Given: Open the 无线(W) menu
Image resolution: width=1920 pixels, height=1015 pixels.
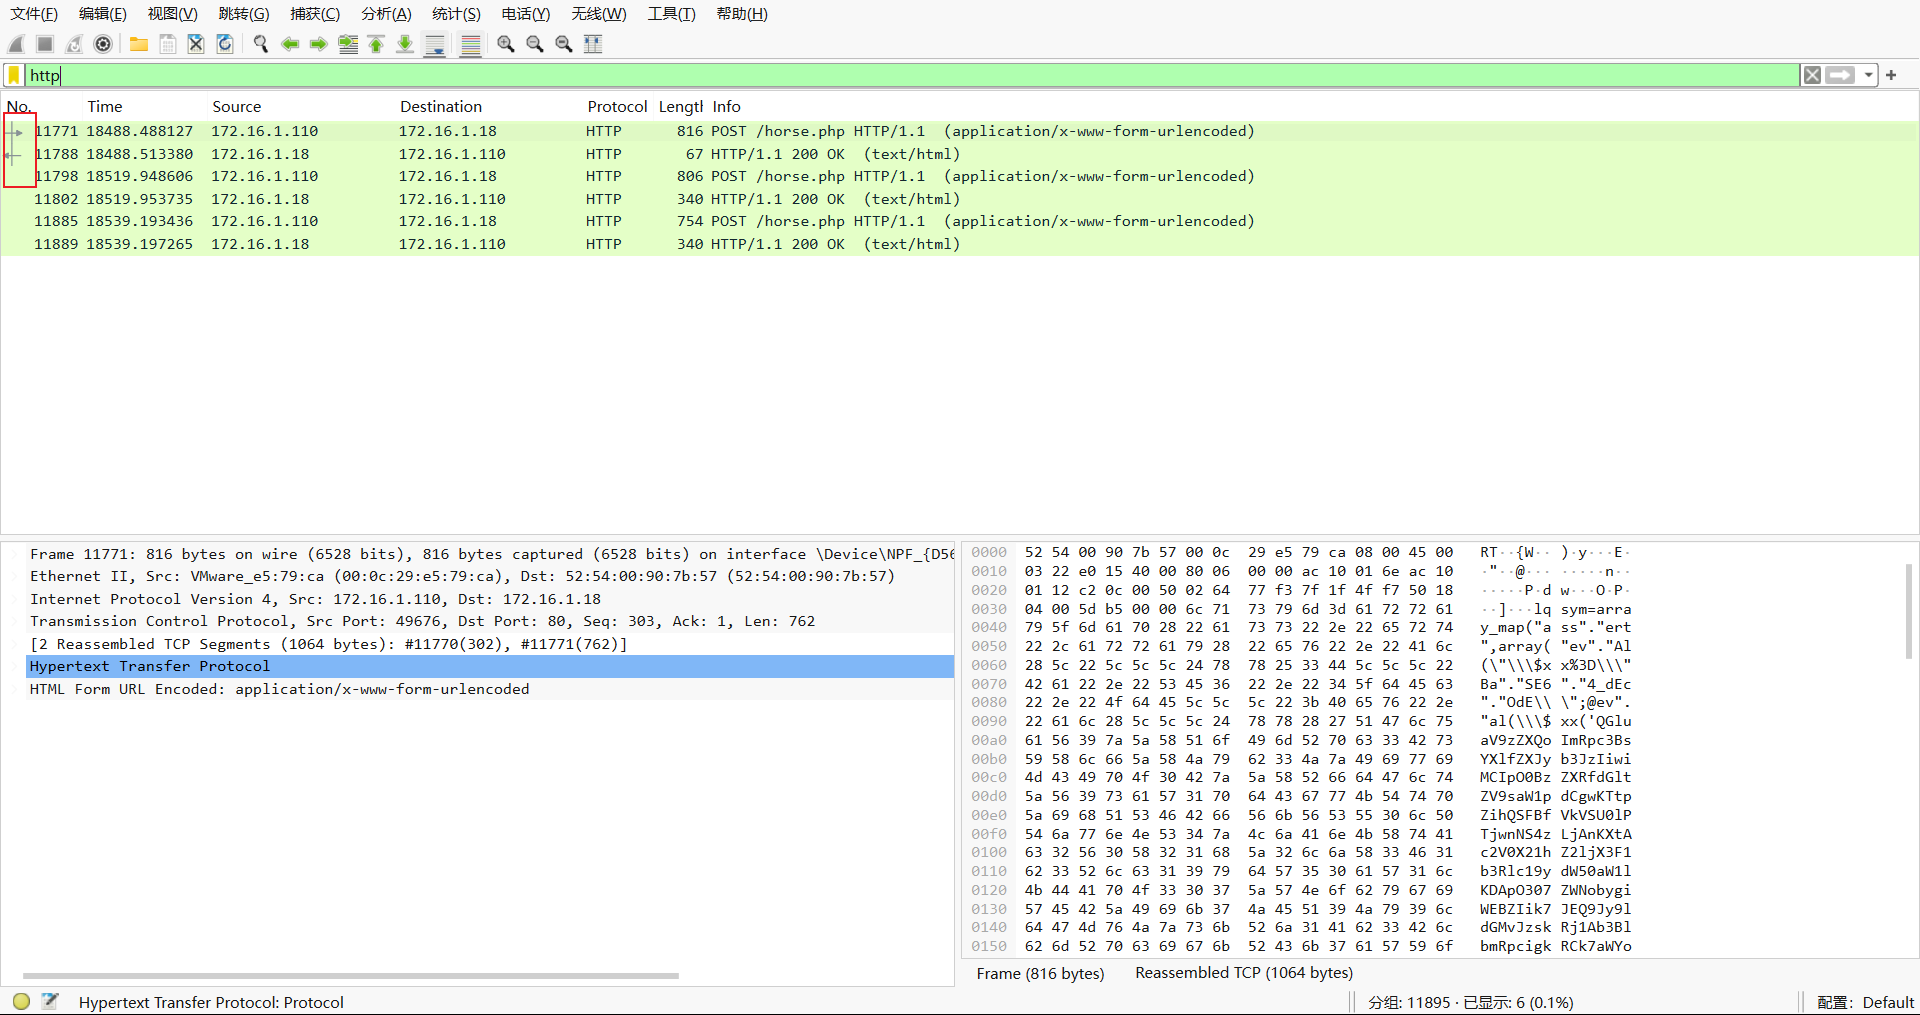Looking at the screenshot, I should (599, 14).
